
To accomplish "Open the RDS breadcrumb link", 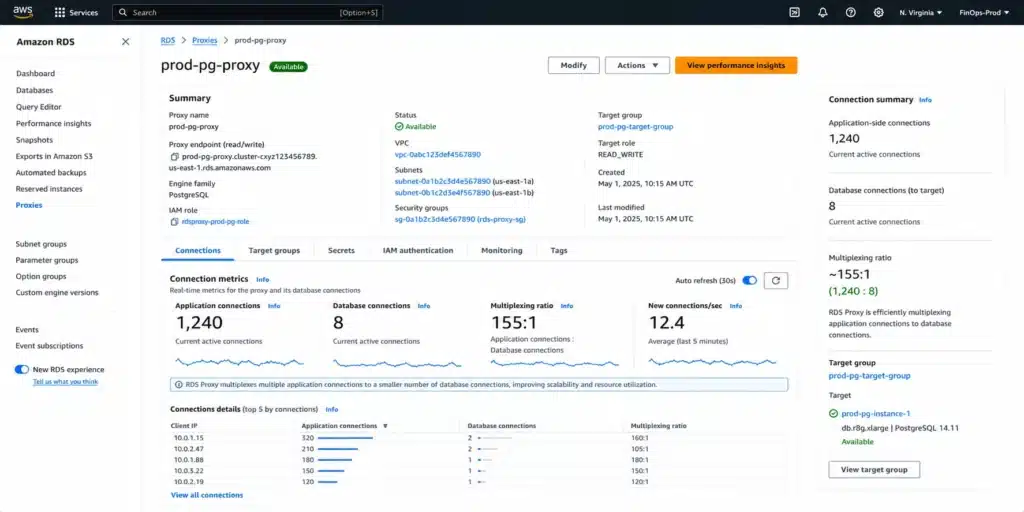I will click(168, 40).
